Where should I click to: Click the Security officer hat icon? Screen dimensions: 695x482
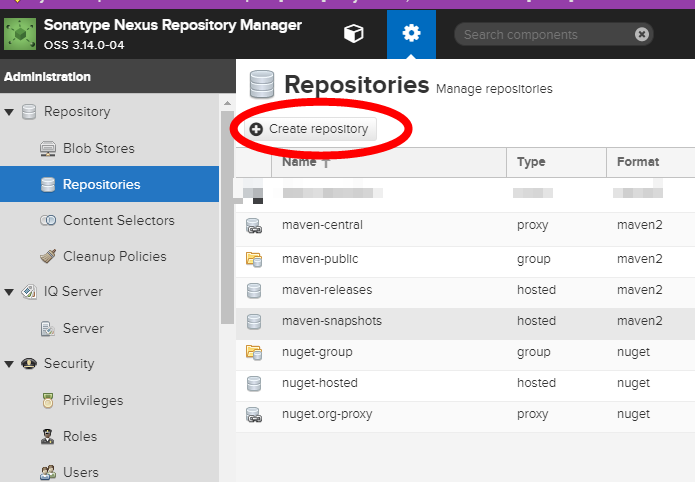click(29, 364)
